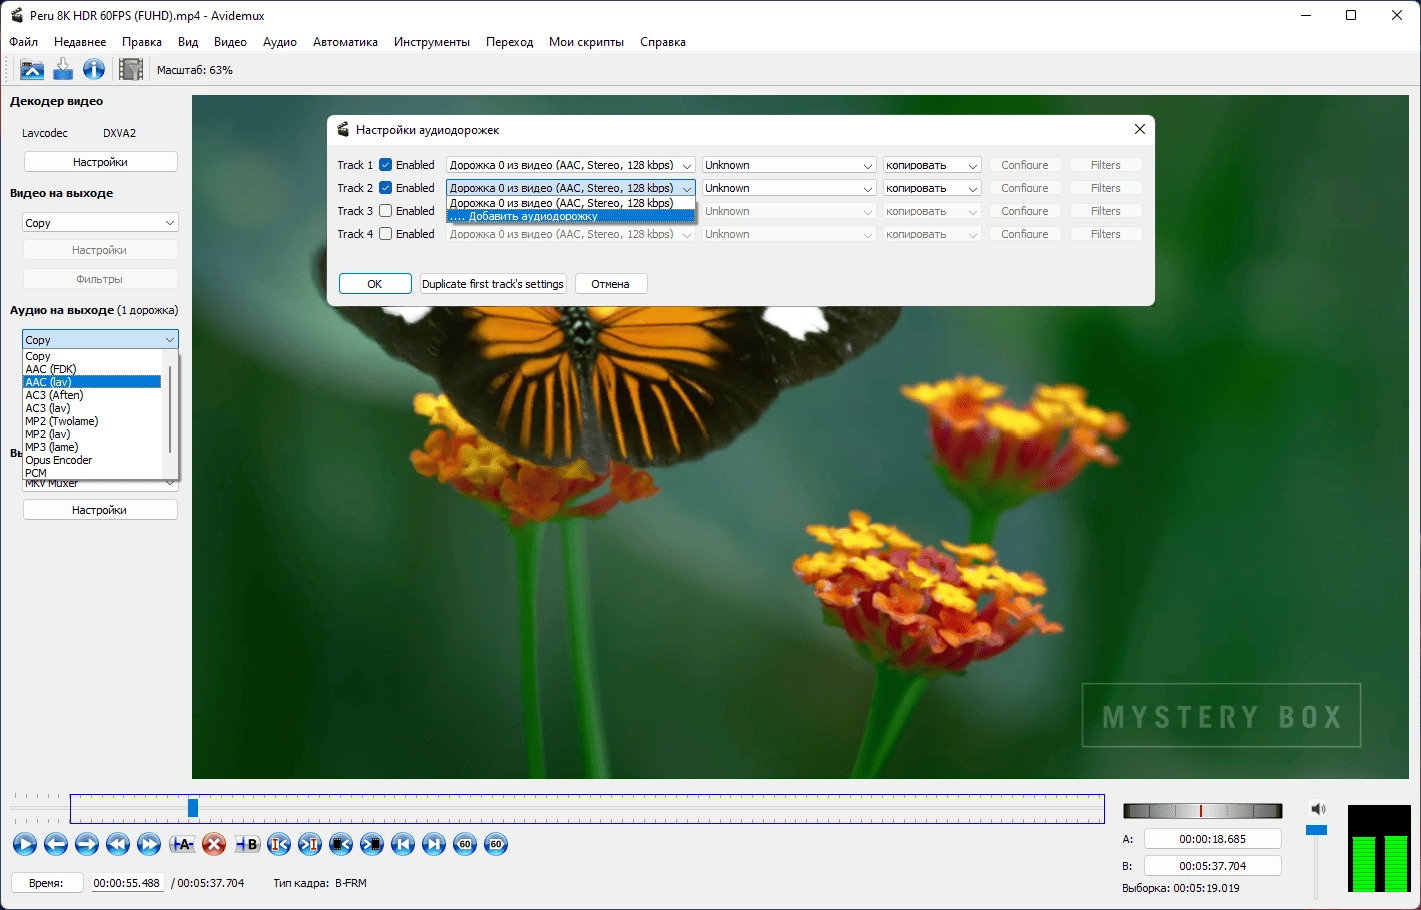Click the fast-forward to next keyframe button
The image size is (1421, 910).
pos(149,845)
